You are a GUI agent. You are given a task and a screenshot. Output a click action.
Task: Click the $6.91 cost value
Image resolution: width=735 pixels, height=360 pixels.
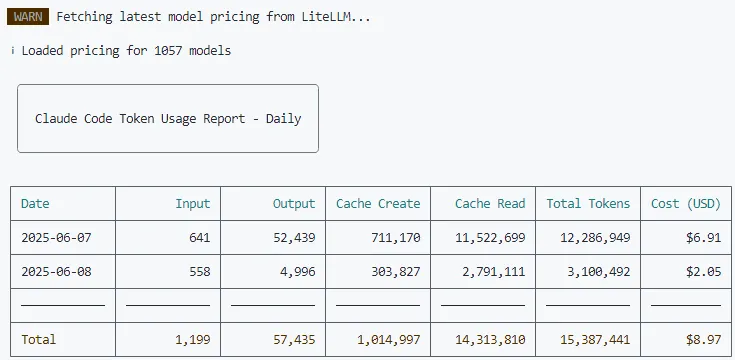click(704, 238)
